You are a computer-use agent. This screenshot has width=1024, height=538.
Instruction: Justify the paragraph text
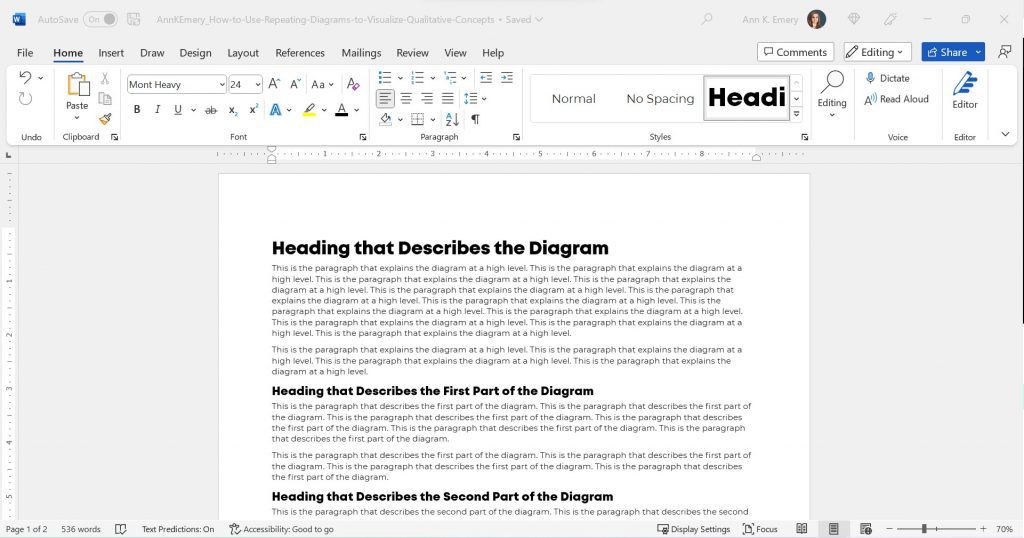448,99
